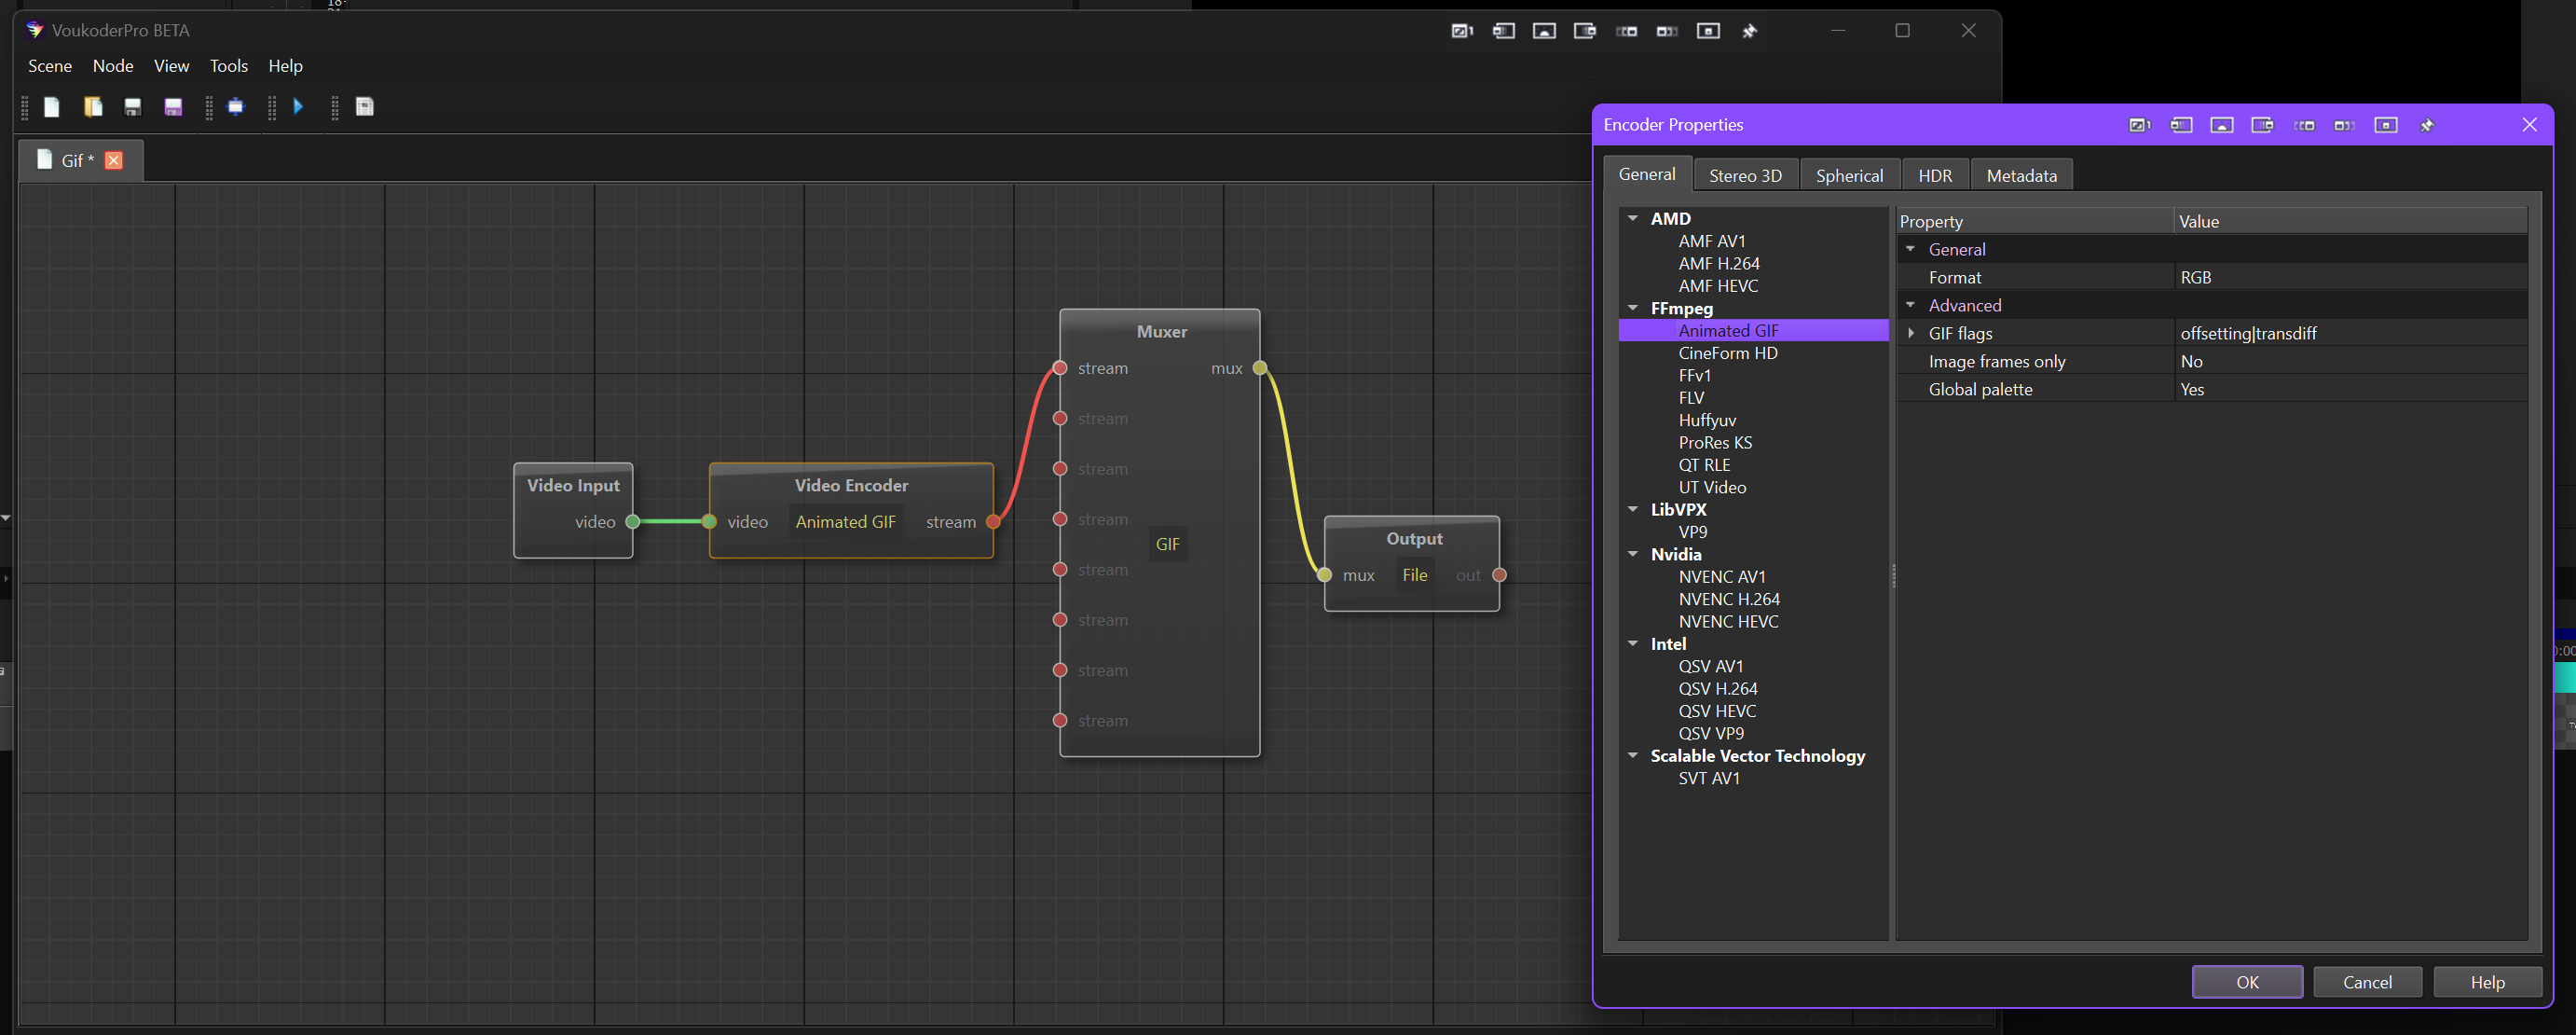Collapse the Nvidia encoder group
Image resolution: width=2576 pixels, height=1035 pixels.
(1633, 554)
